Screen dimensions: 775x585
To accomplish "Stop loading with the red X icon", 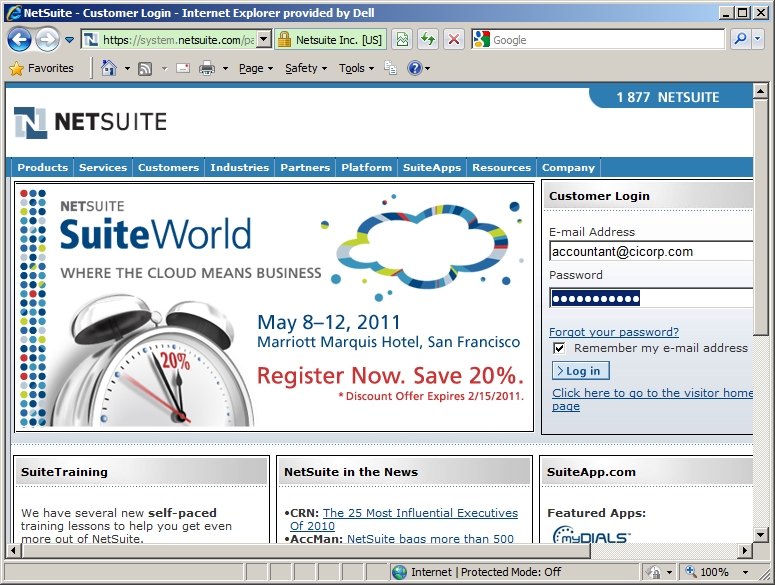I will 454,40.
